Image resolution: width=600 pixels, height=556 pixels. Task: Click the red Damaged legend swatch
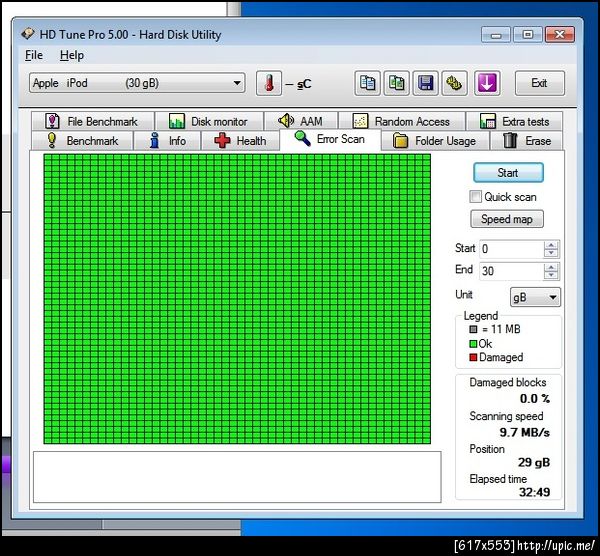click(x=473, y=357)
